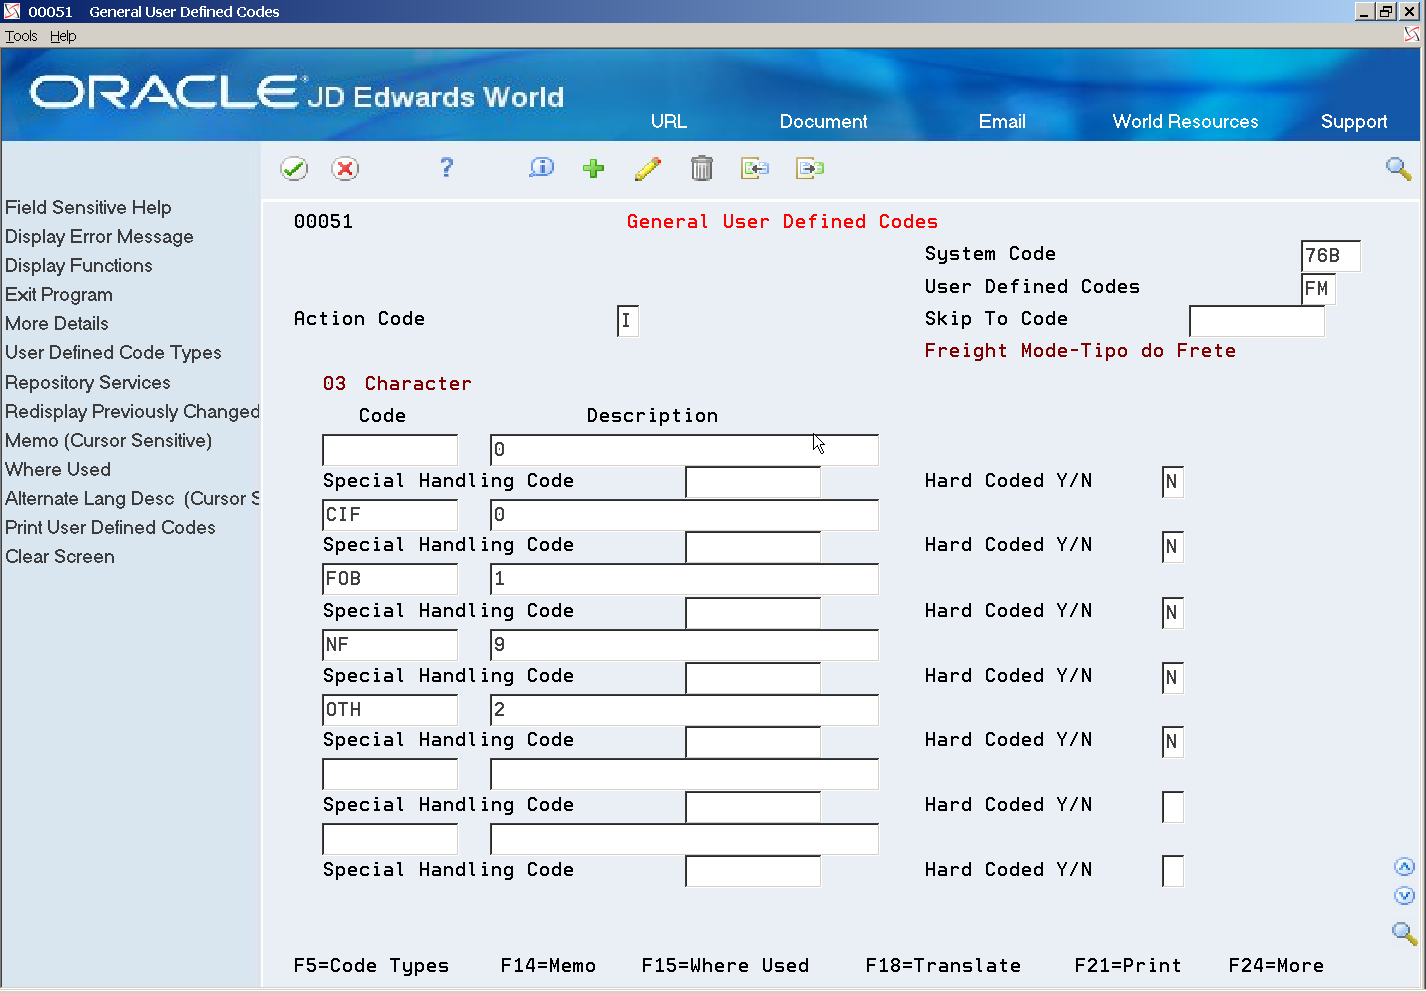Screen dimensions: 1426x993
Task: Click the Hard Coded Y/N field under CIF
Action: point(1173,546)
